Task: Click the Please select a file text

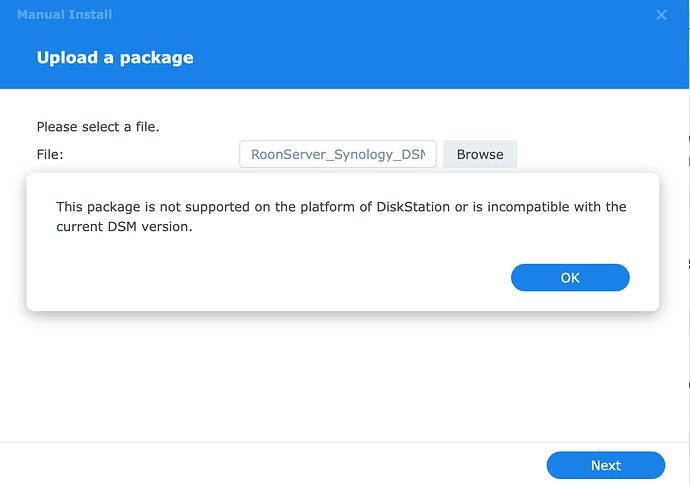Action: coord(98,127)
